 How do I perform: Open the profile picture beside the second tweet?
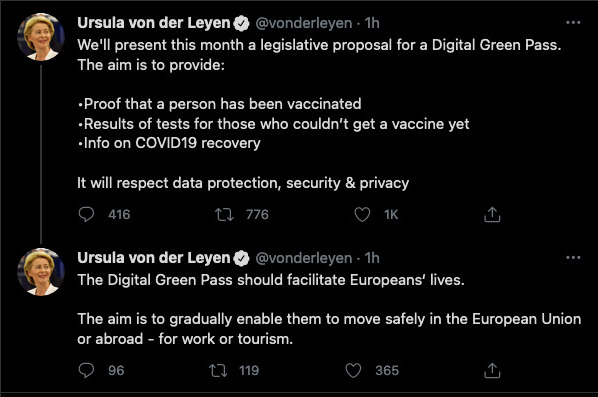[41, 272]
